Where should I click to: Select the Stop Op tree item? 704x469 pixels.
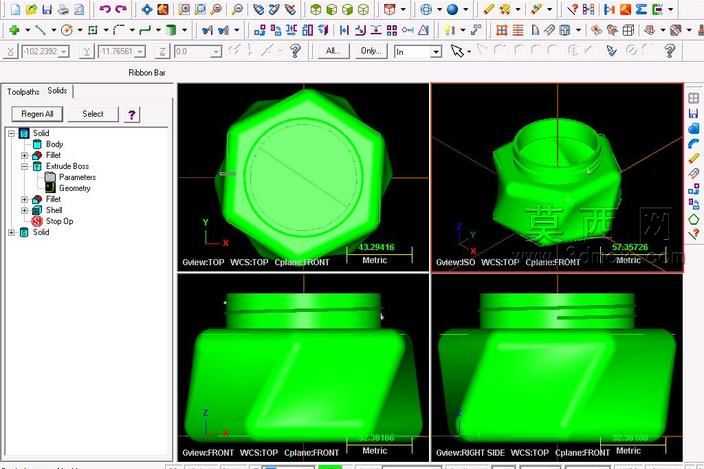click(59, 221)
